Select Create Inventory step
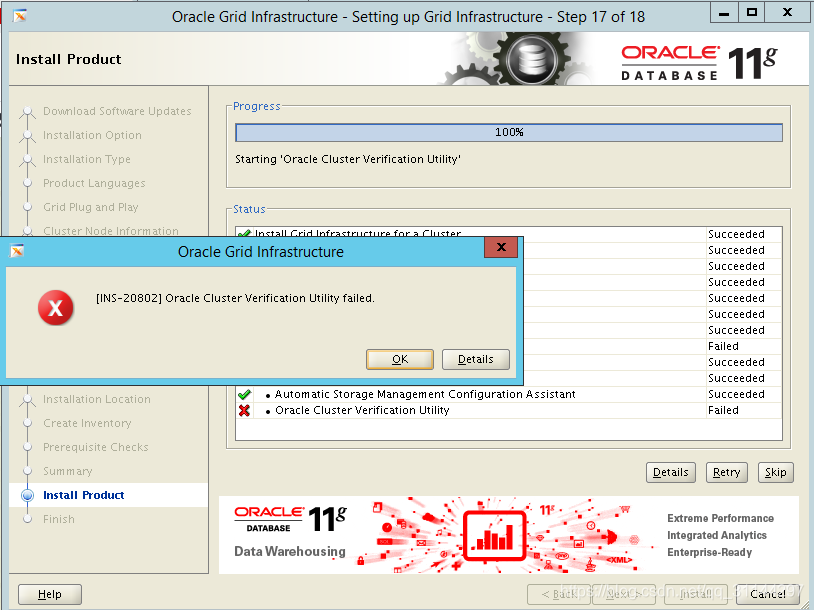This screenshot has width=814, height=610. click(x=87, y=423)
